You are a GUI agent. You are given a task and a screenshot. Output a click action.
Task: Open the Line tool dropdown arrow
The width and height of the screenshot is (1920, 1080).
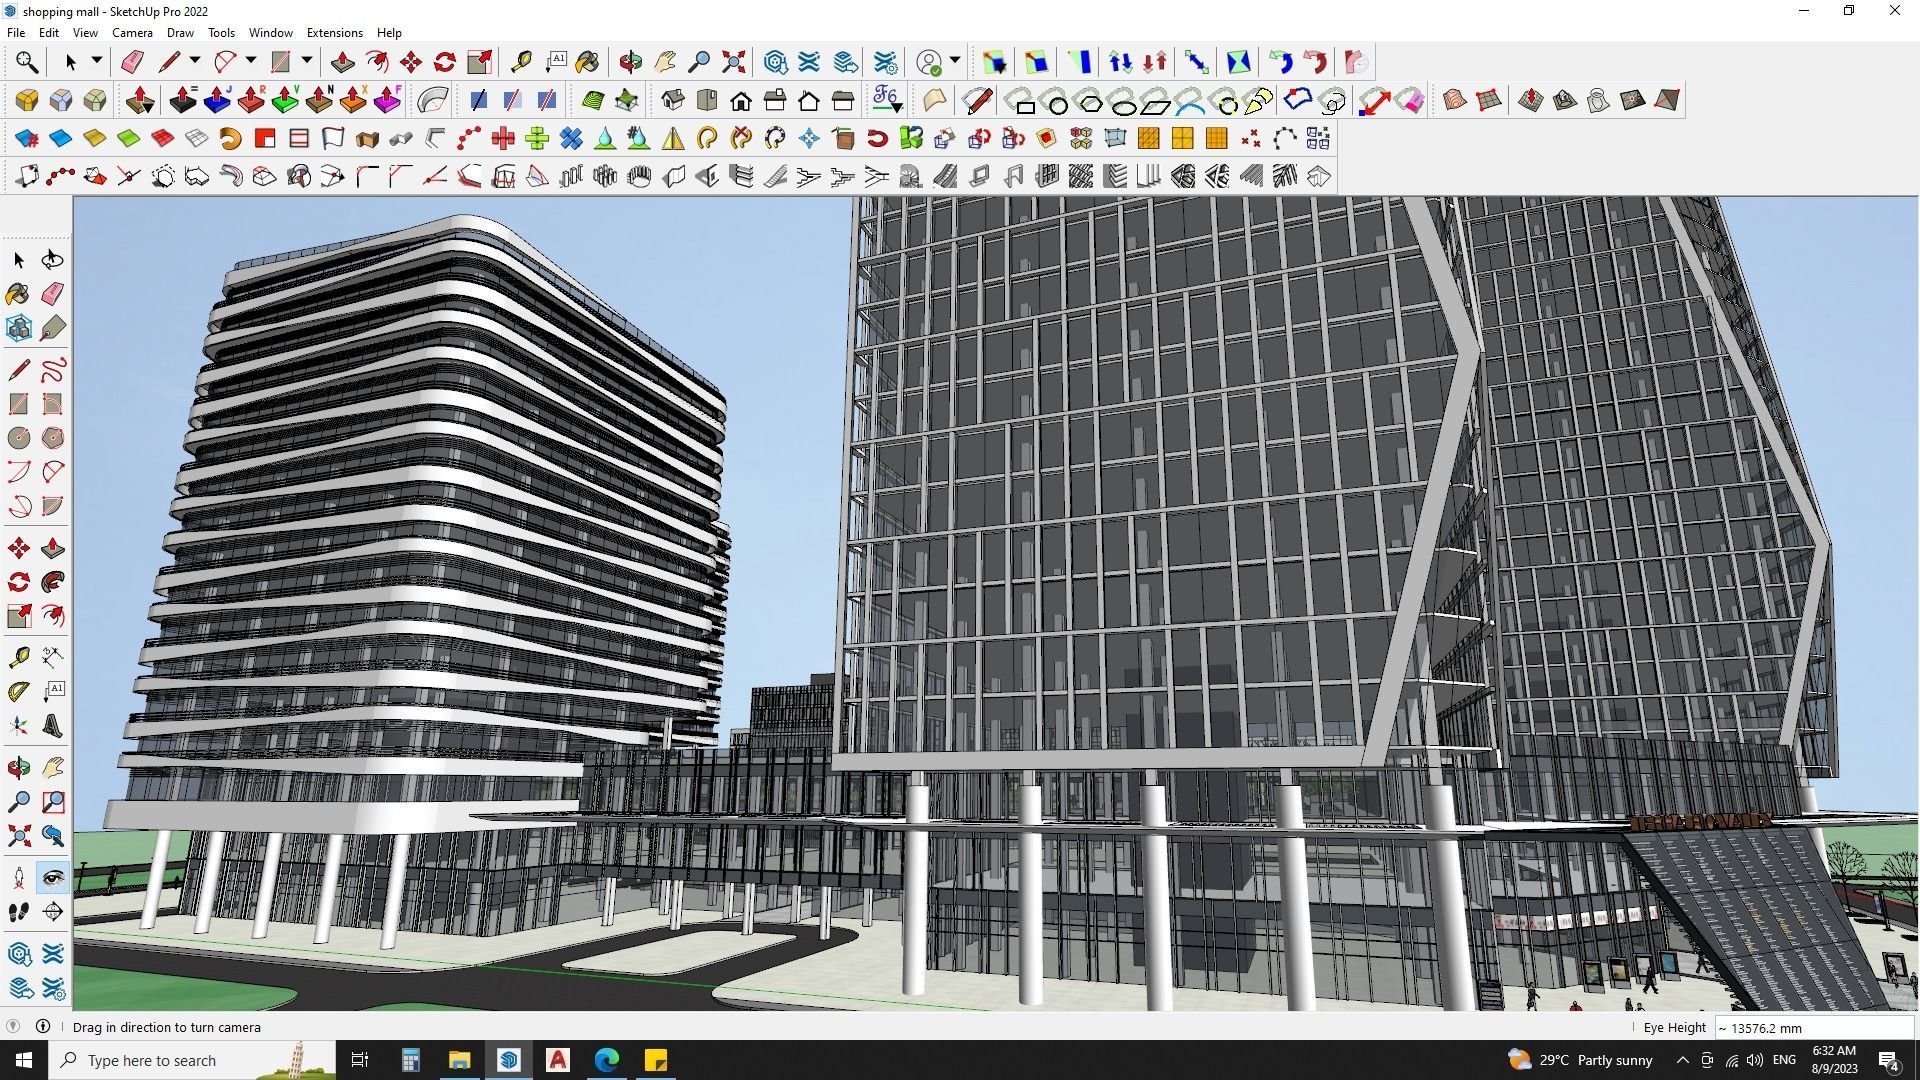pos(195,61)
